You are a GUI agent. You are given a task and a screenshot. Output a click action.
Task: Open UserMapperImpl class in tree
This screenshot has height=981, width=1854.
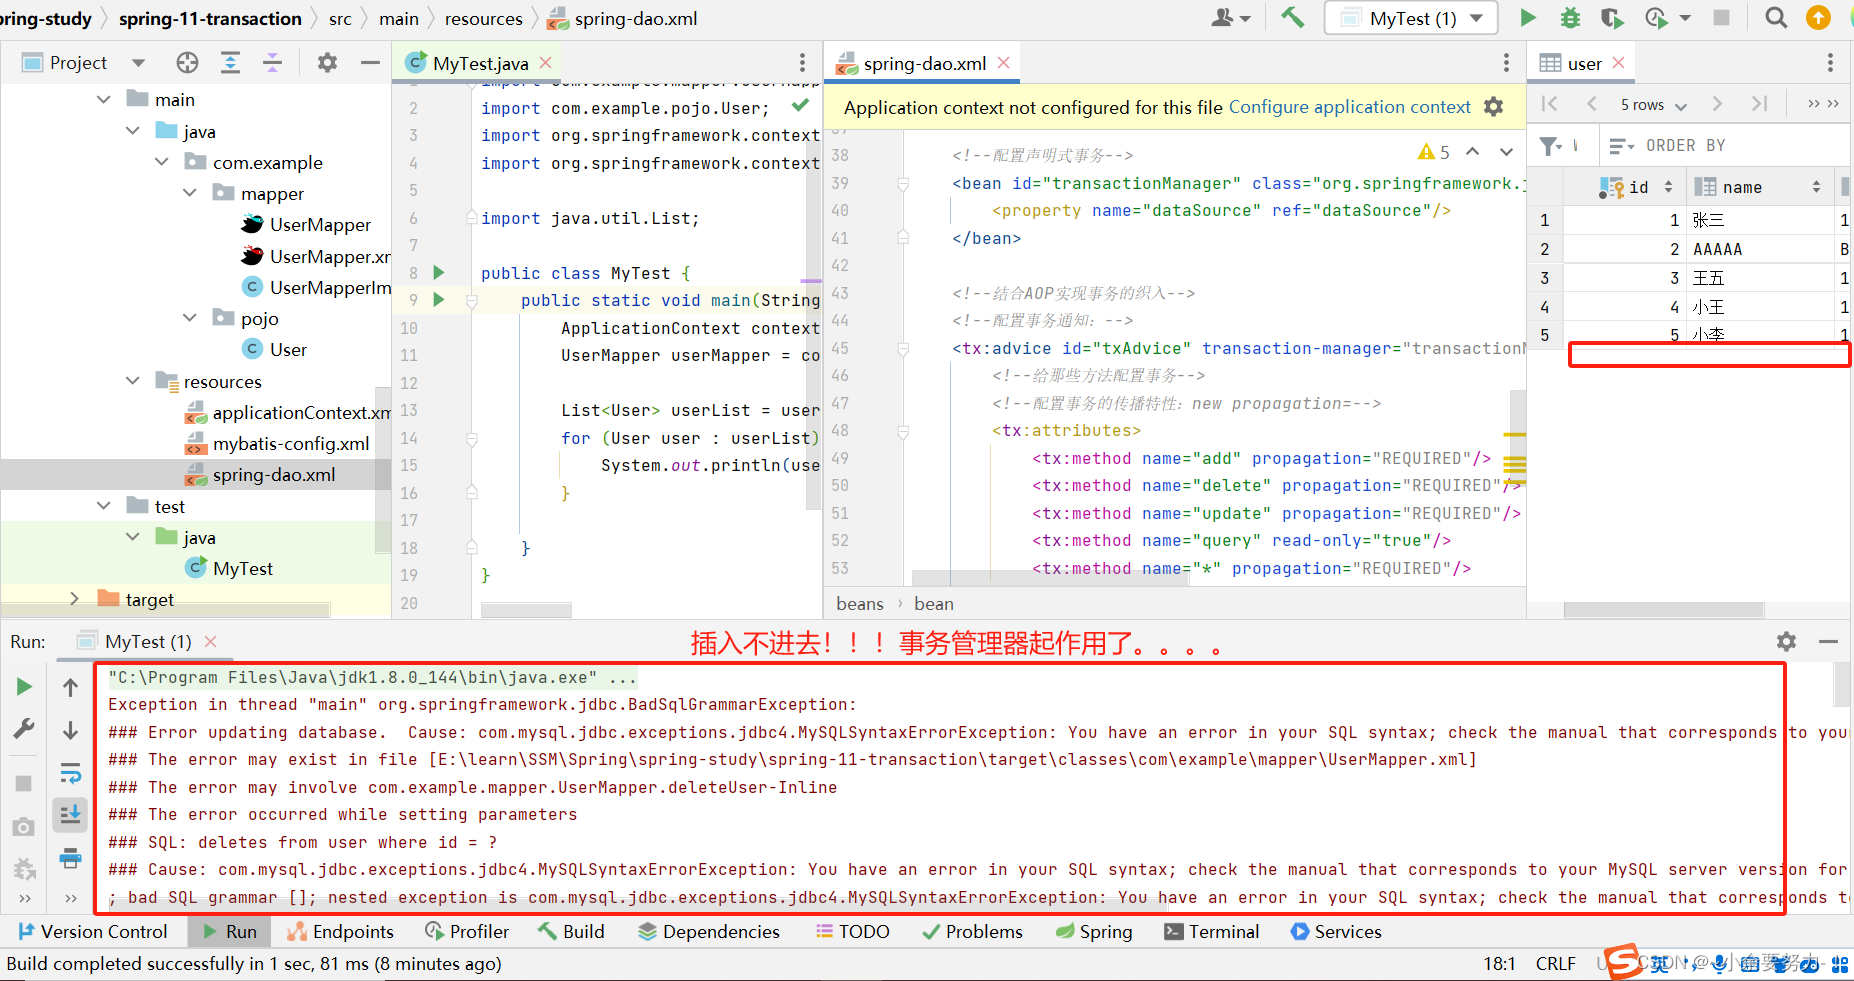[x=317, y=287]
